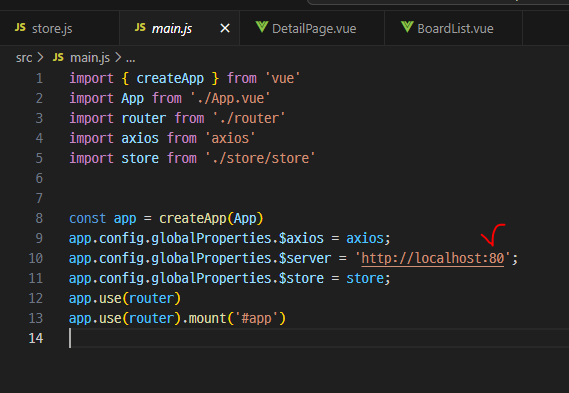Click line number 1 in the gutter
This screenshot has height=393, width=569.
[x=39, y=78]
